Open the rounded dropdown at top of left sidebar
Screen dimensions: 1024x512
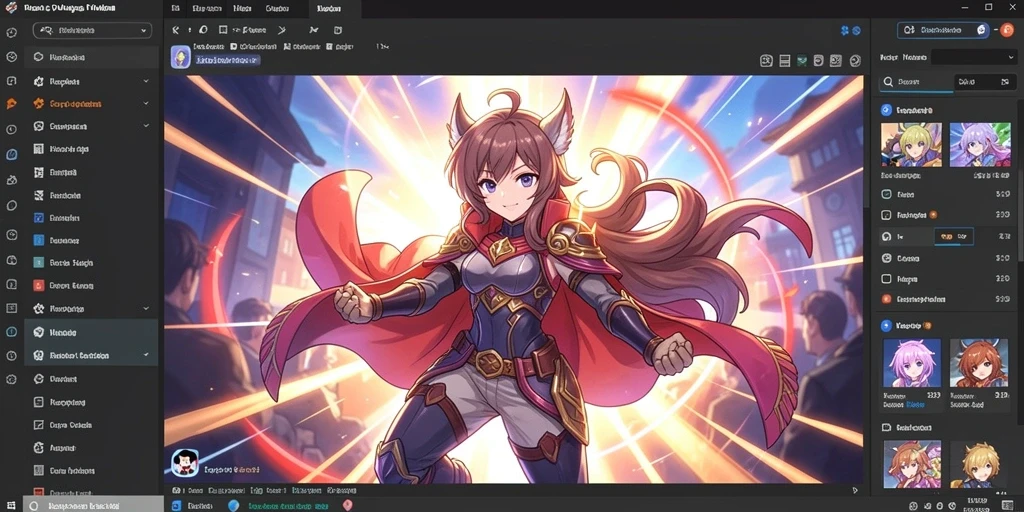[92, 30]
